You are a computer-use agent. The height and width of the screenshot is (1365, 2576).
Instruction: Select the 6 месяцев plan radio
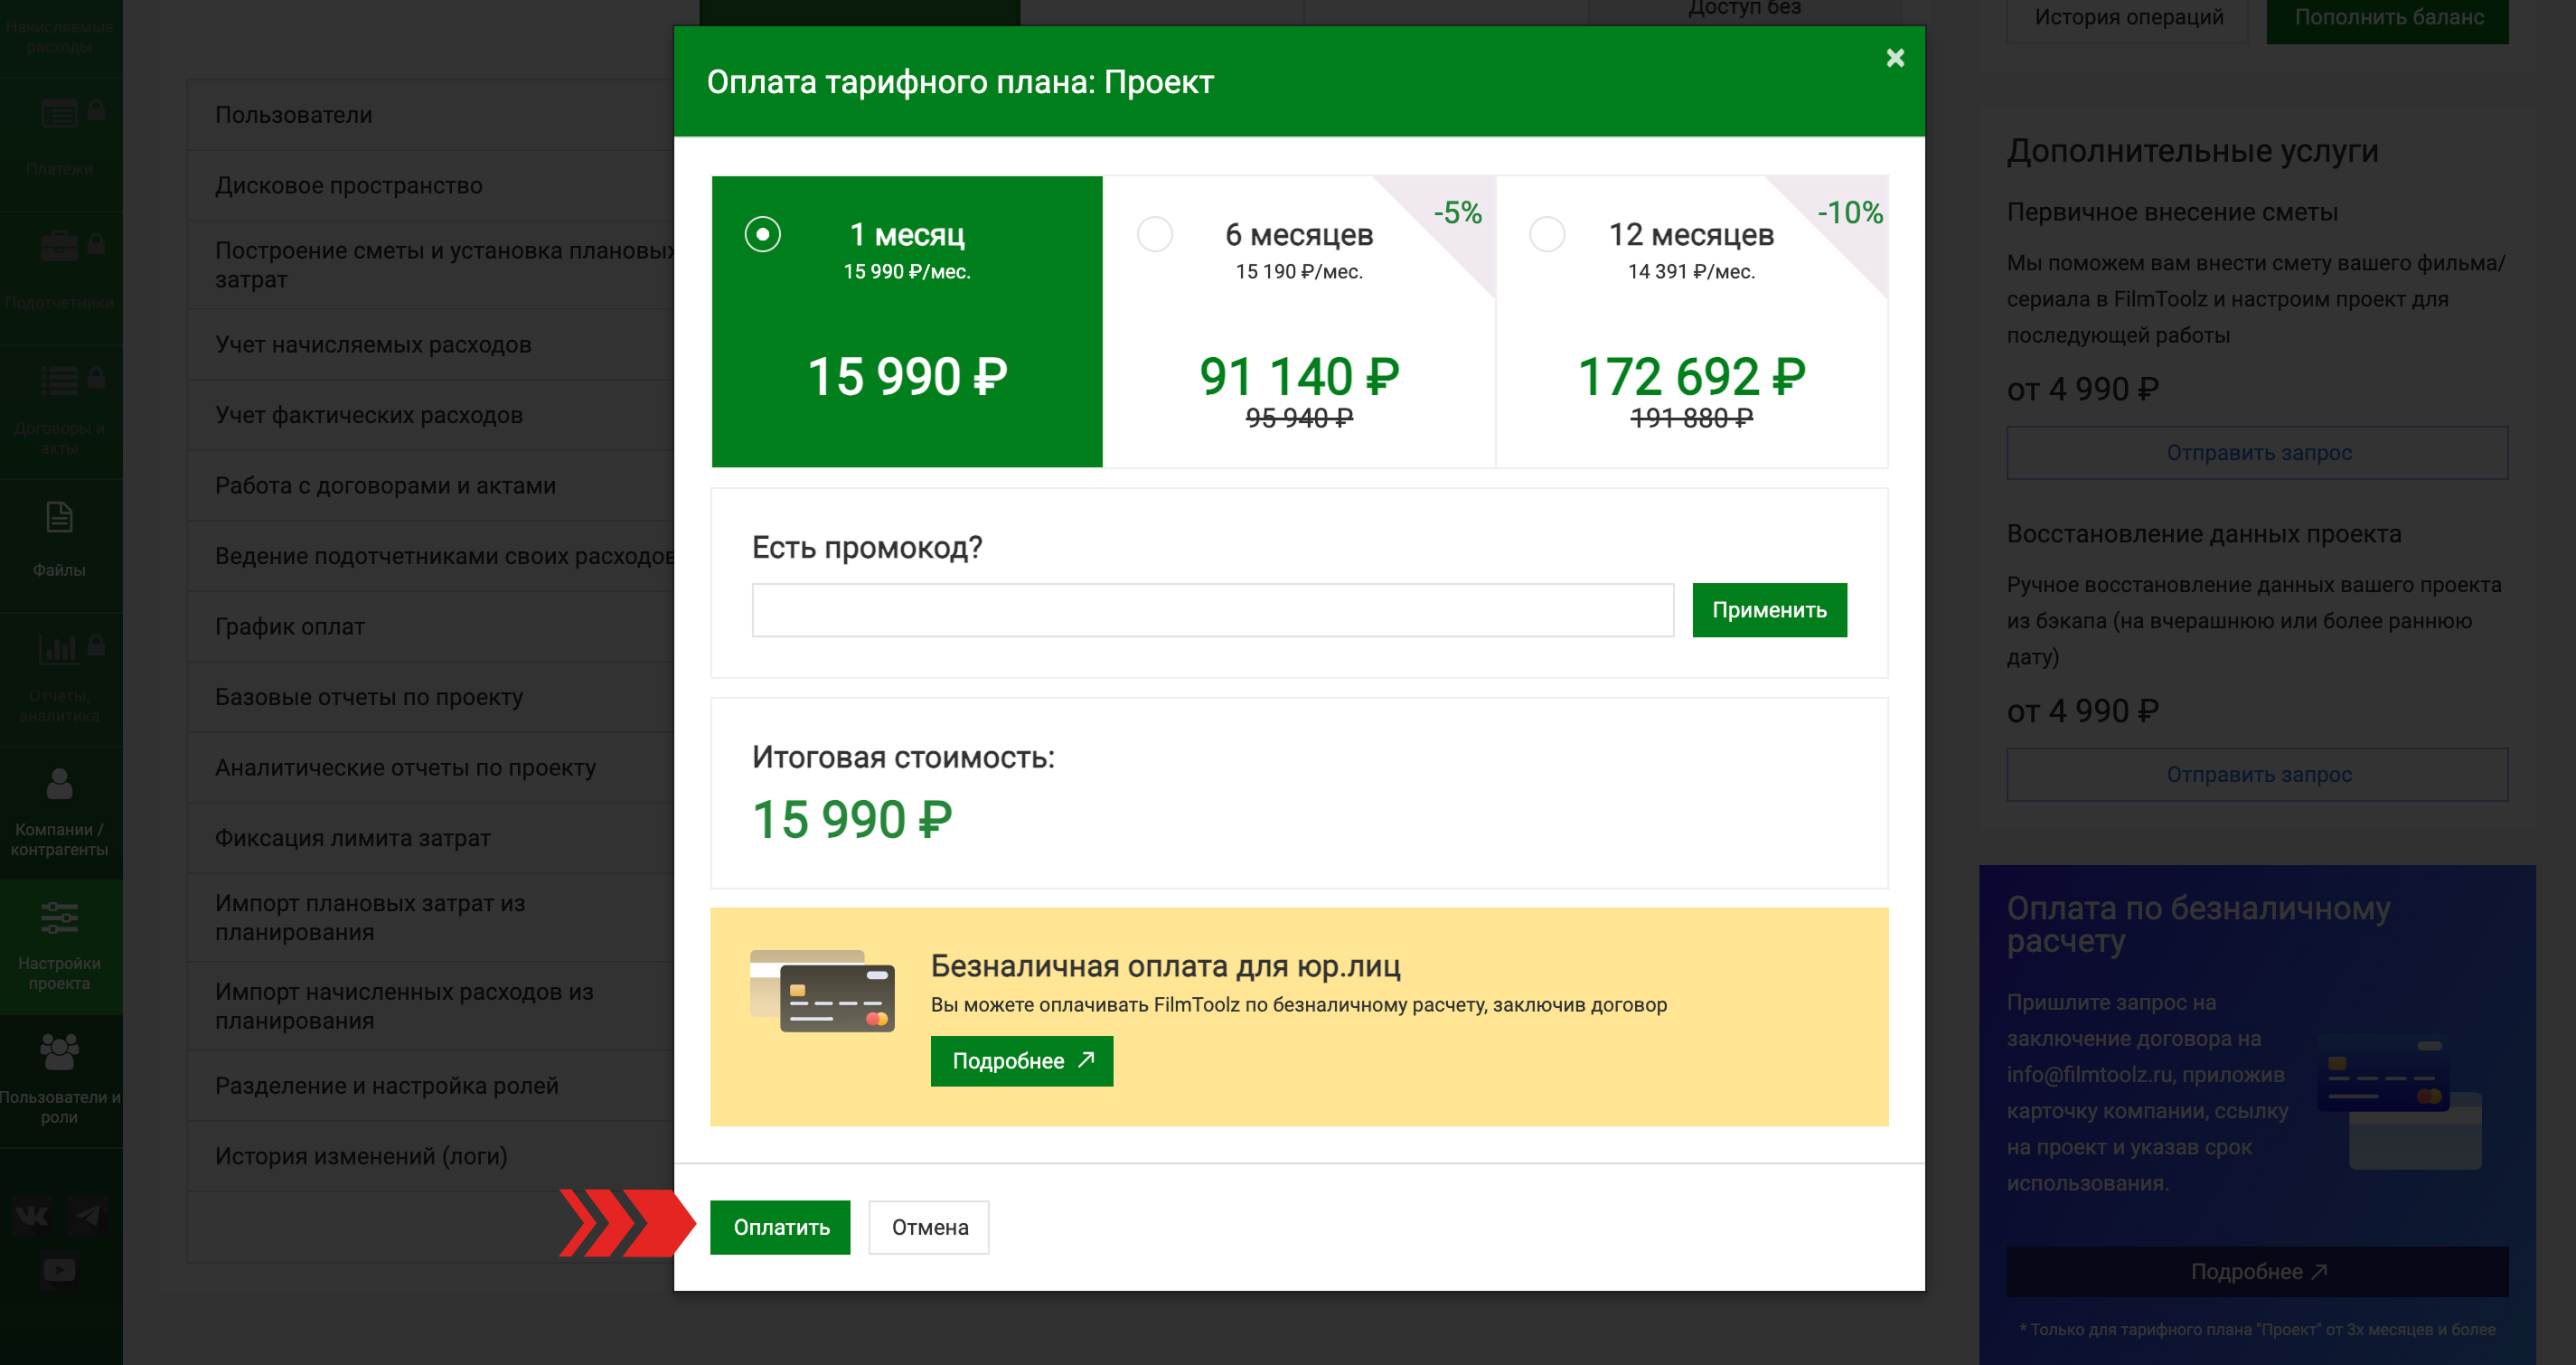[1154, 234]
